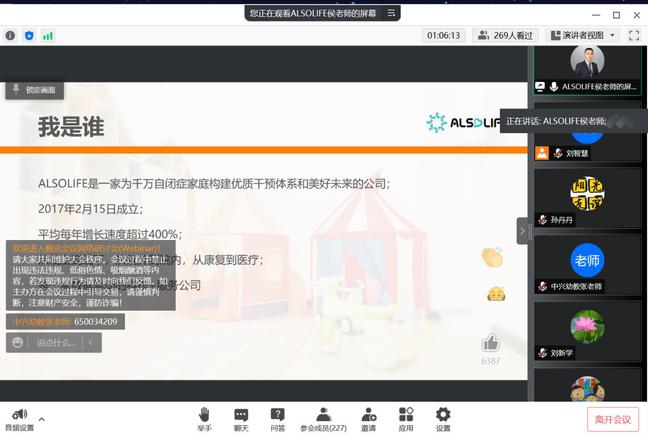
Task: Click the raise hand (举手) icon
Action: (204, 418)
